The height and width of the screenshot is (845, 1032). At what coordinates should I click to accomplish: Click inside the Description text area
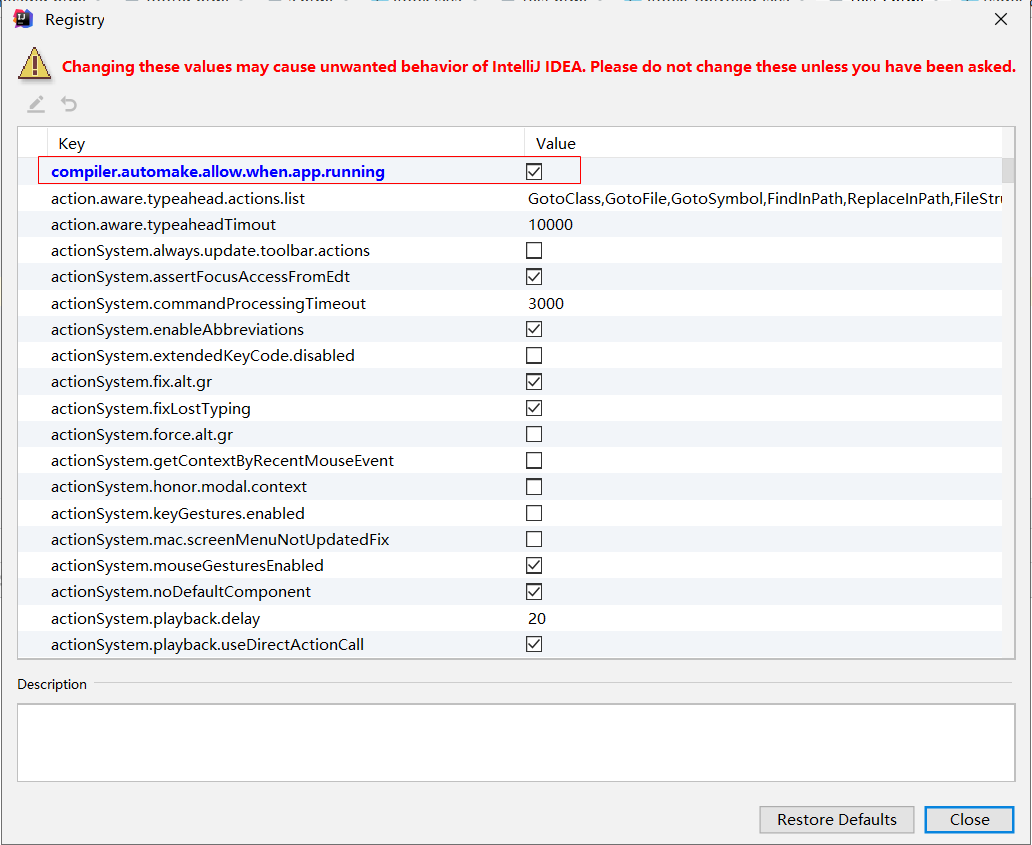click(x=516, y=742)
